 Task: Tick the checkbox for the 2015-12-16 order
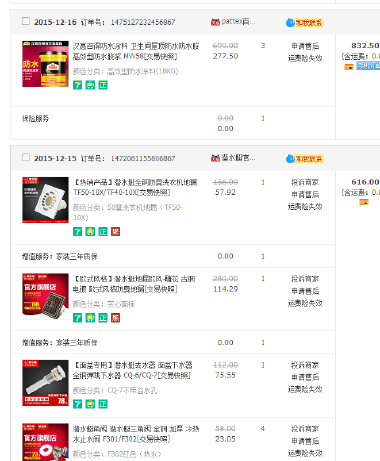26,21
